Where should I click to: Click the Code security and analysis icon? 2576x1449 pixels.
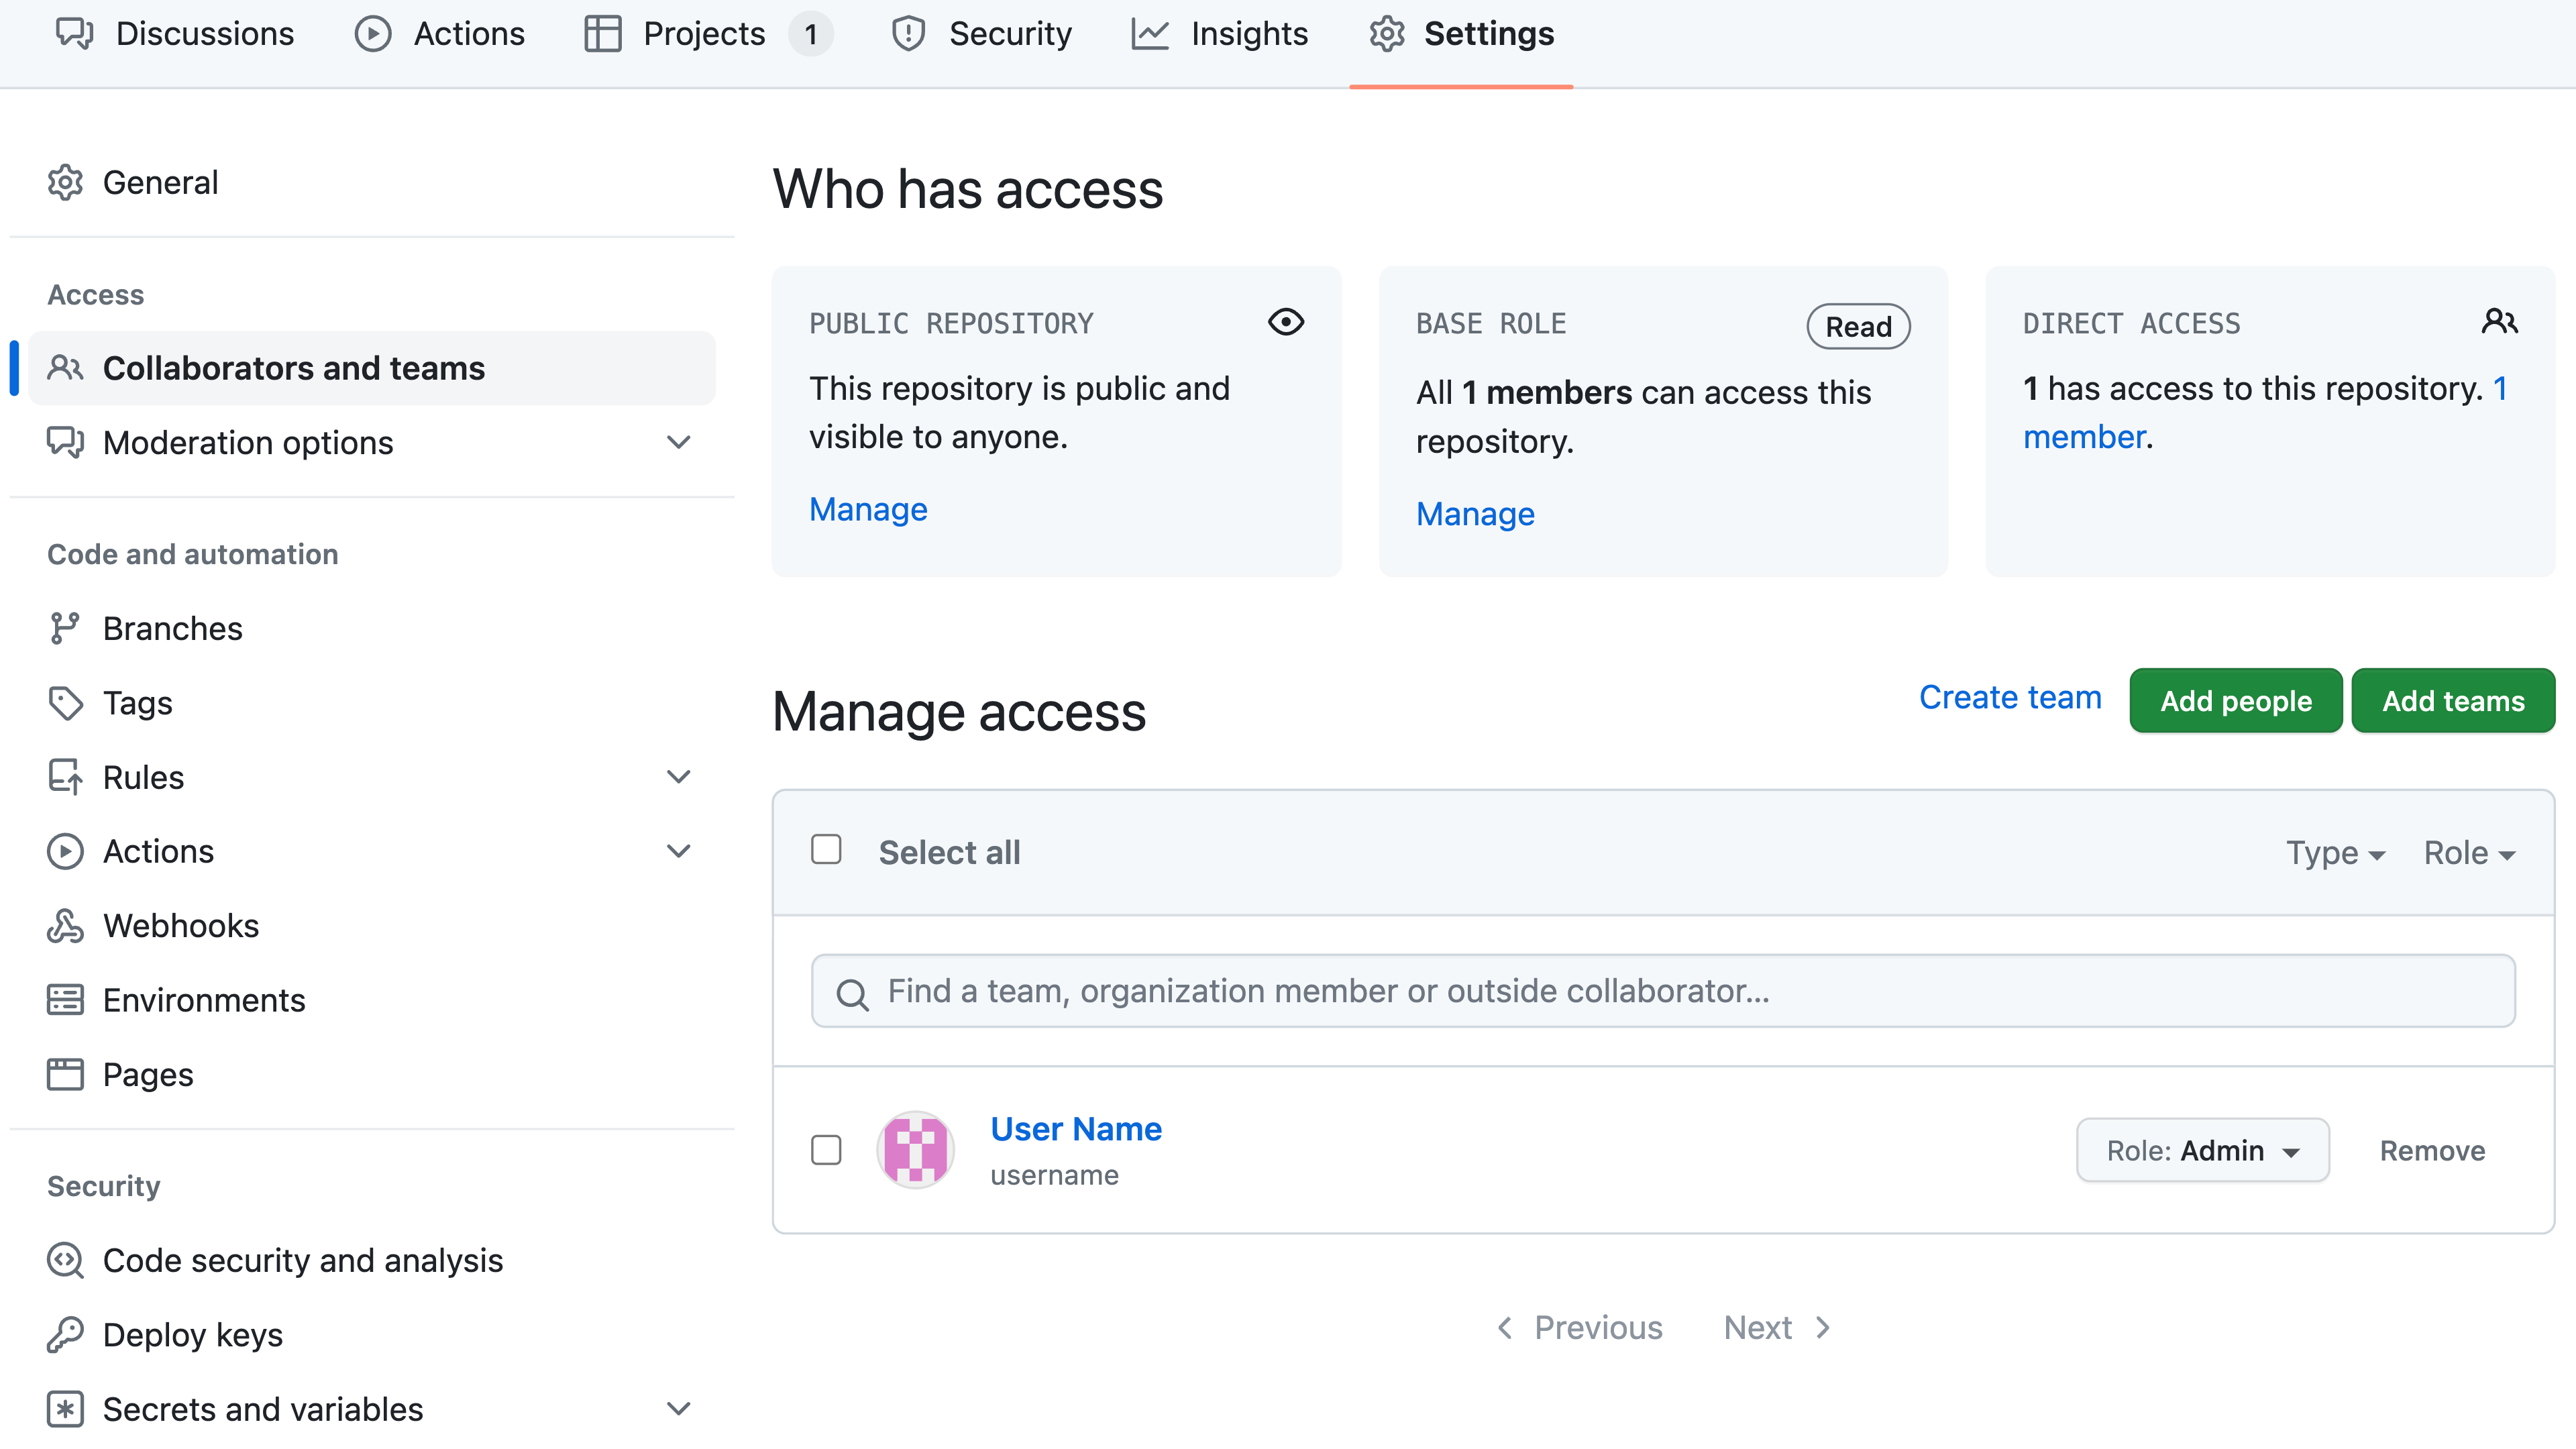tap(65, 1260)
